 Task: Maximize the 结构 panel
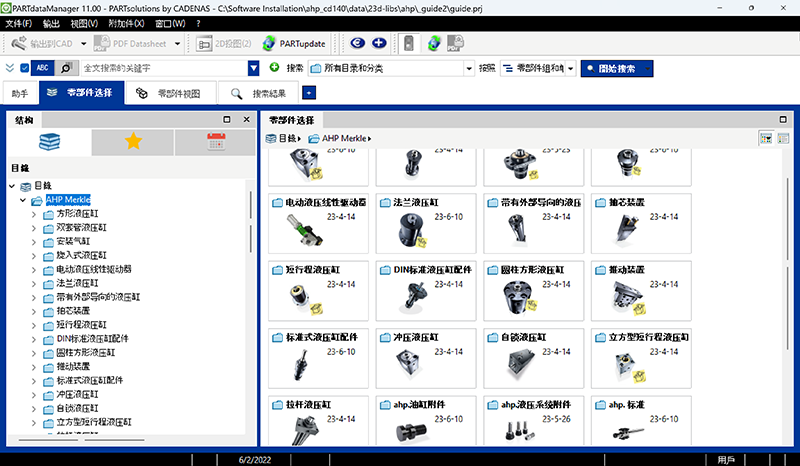tap(227, 119)
